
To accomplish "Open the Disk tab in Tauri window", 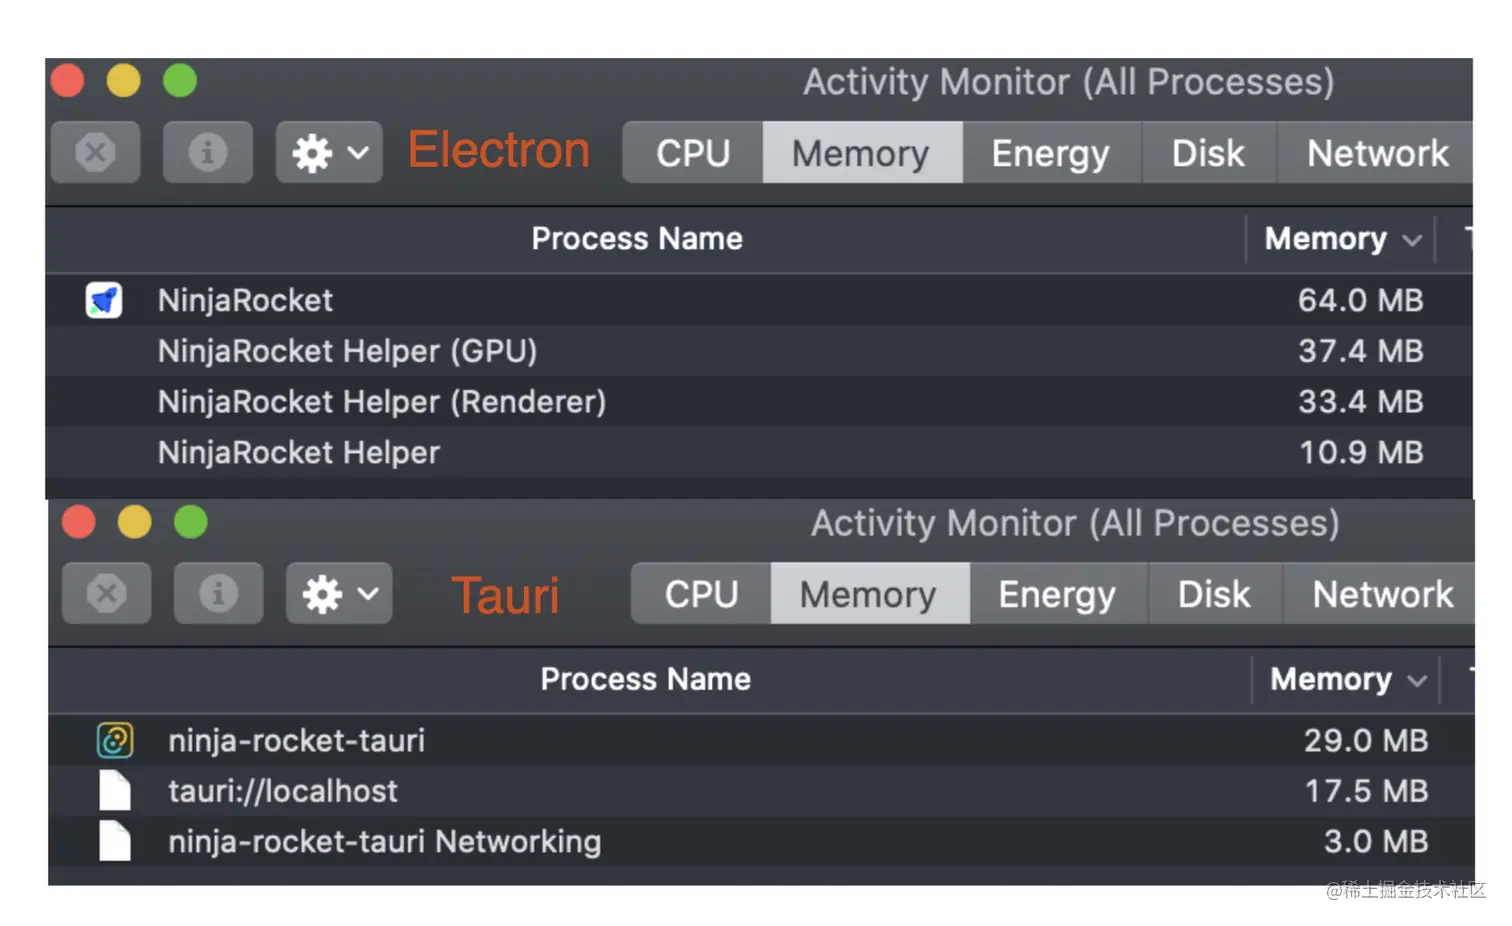I will [1214, 594].
